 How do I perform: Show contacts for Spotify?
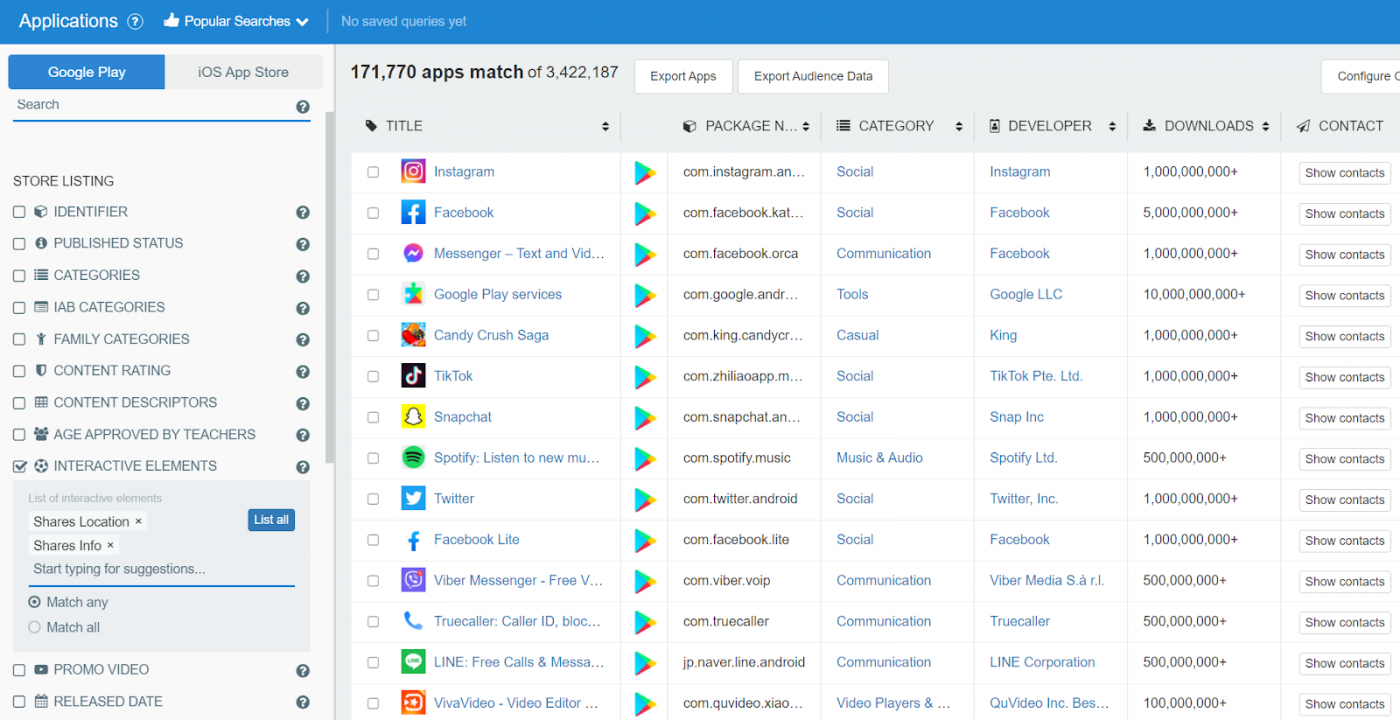coord(1344,459)
